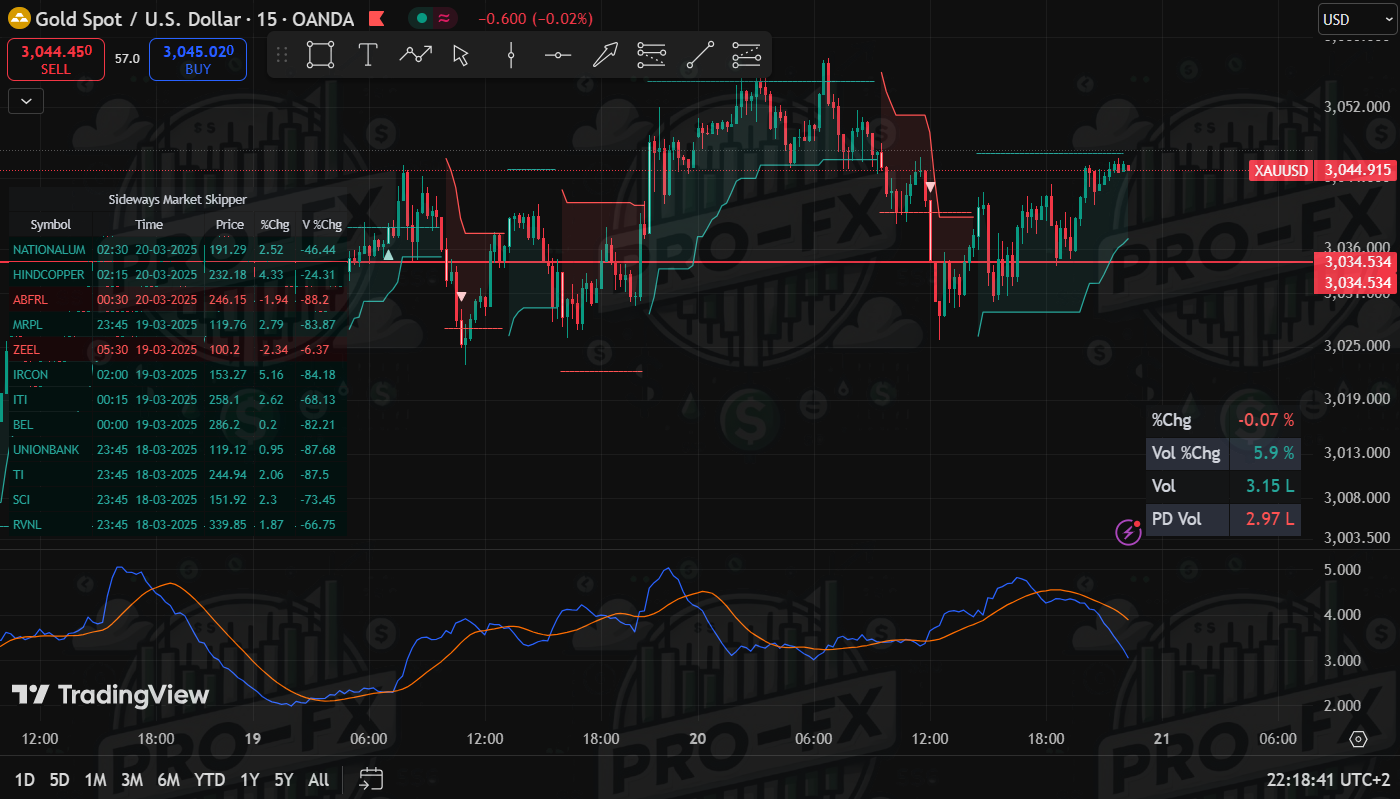Switch to the 1D timeframe tab

click(25, 780)
